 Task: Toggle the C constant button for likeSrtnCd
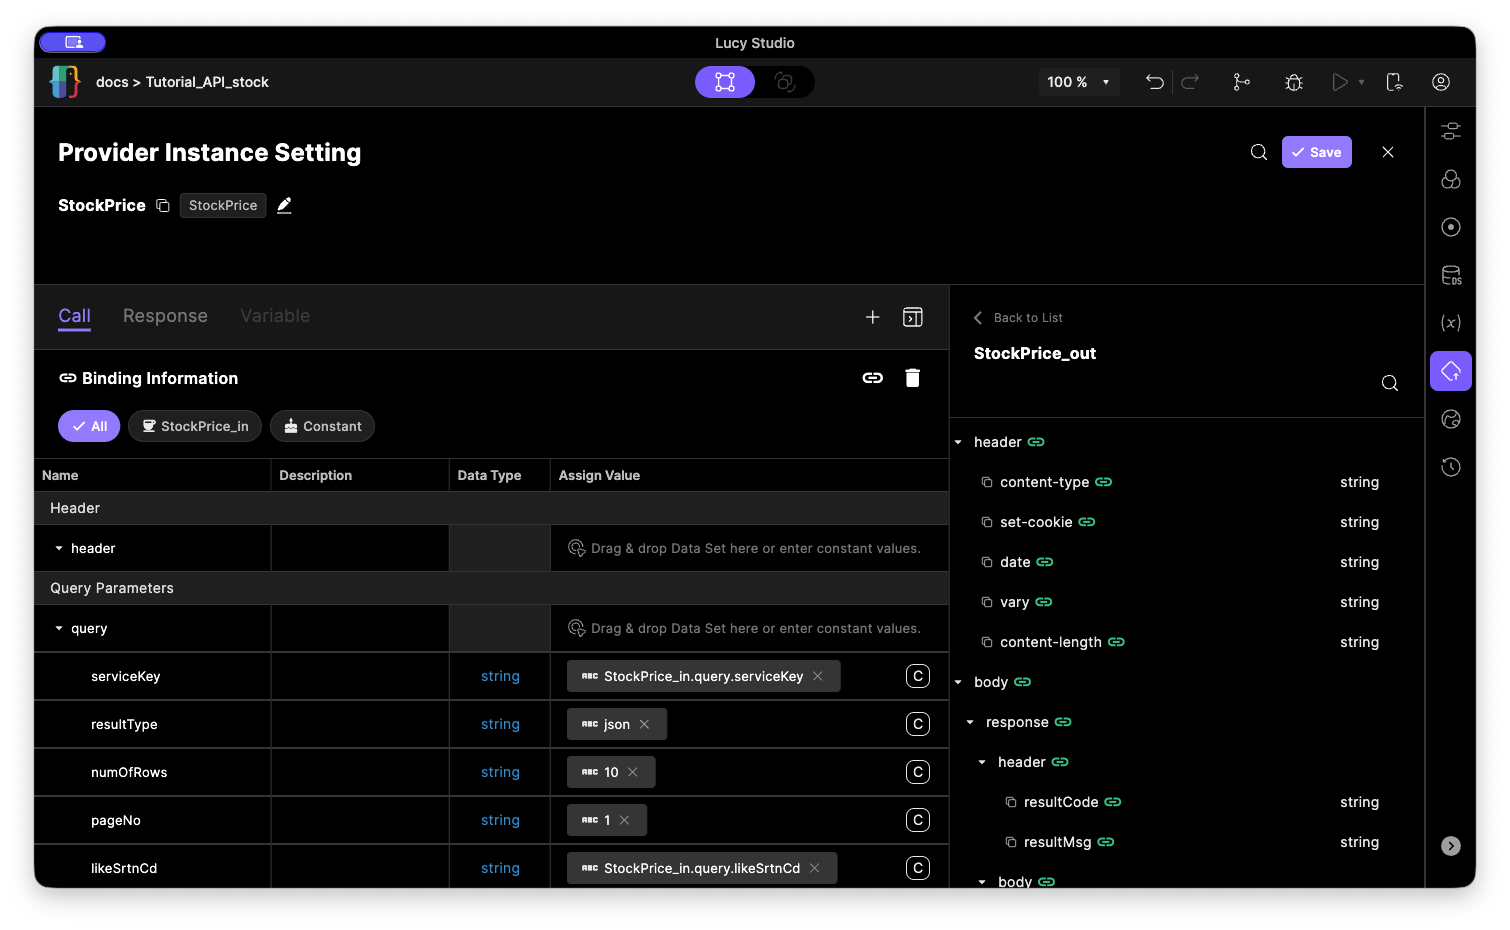[918, 868]
